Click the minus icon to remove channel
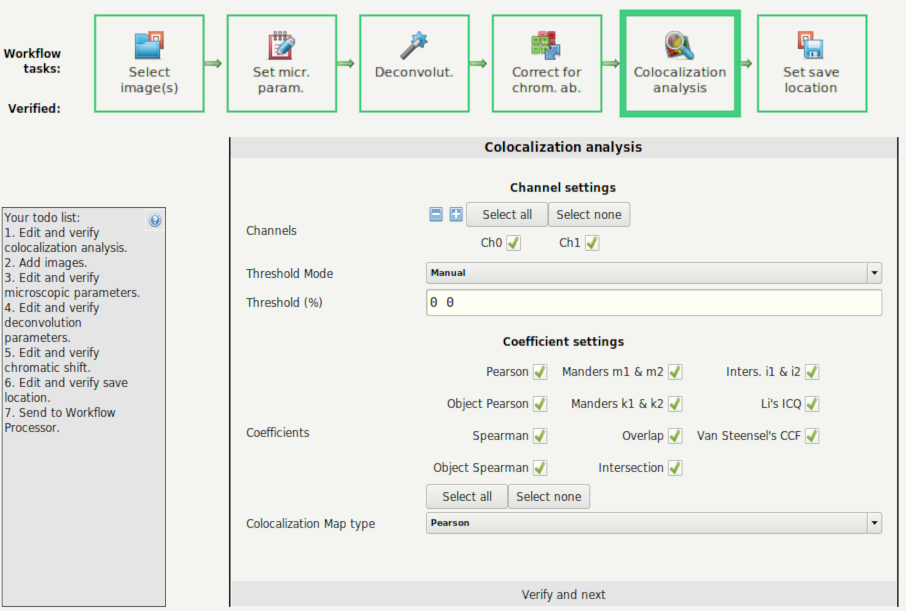 436,214
